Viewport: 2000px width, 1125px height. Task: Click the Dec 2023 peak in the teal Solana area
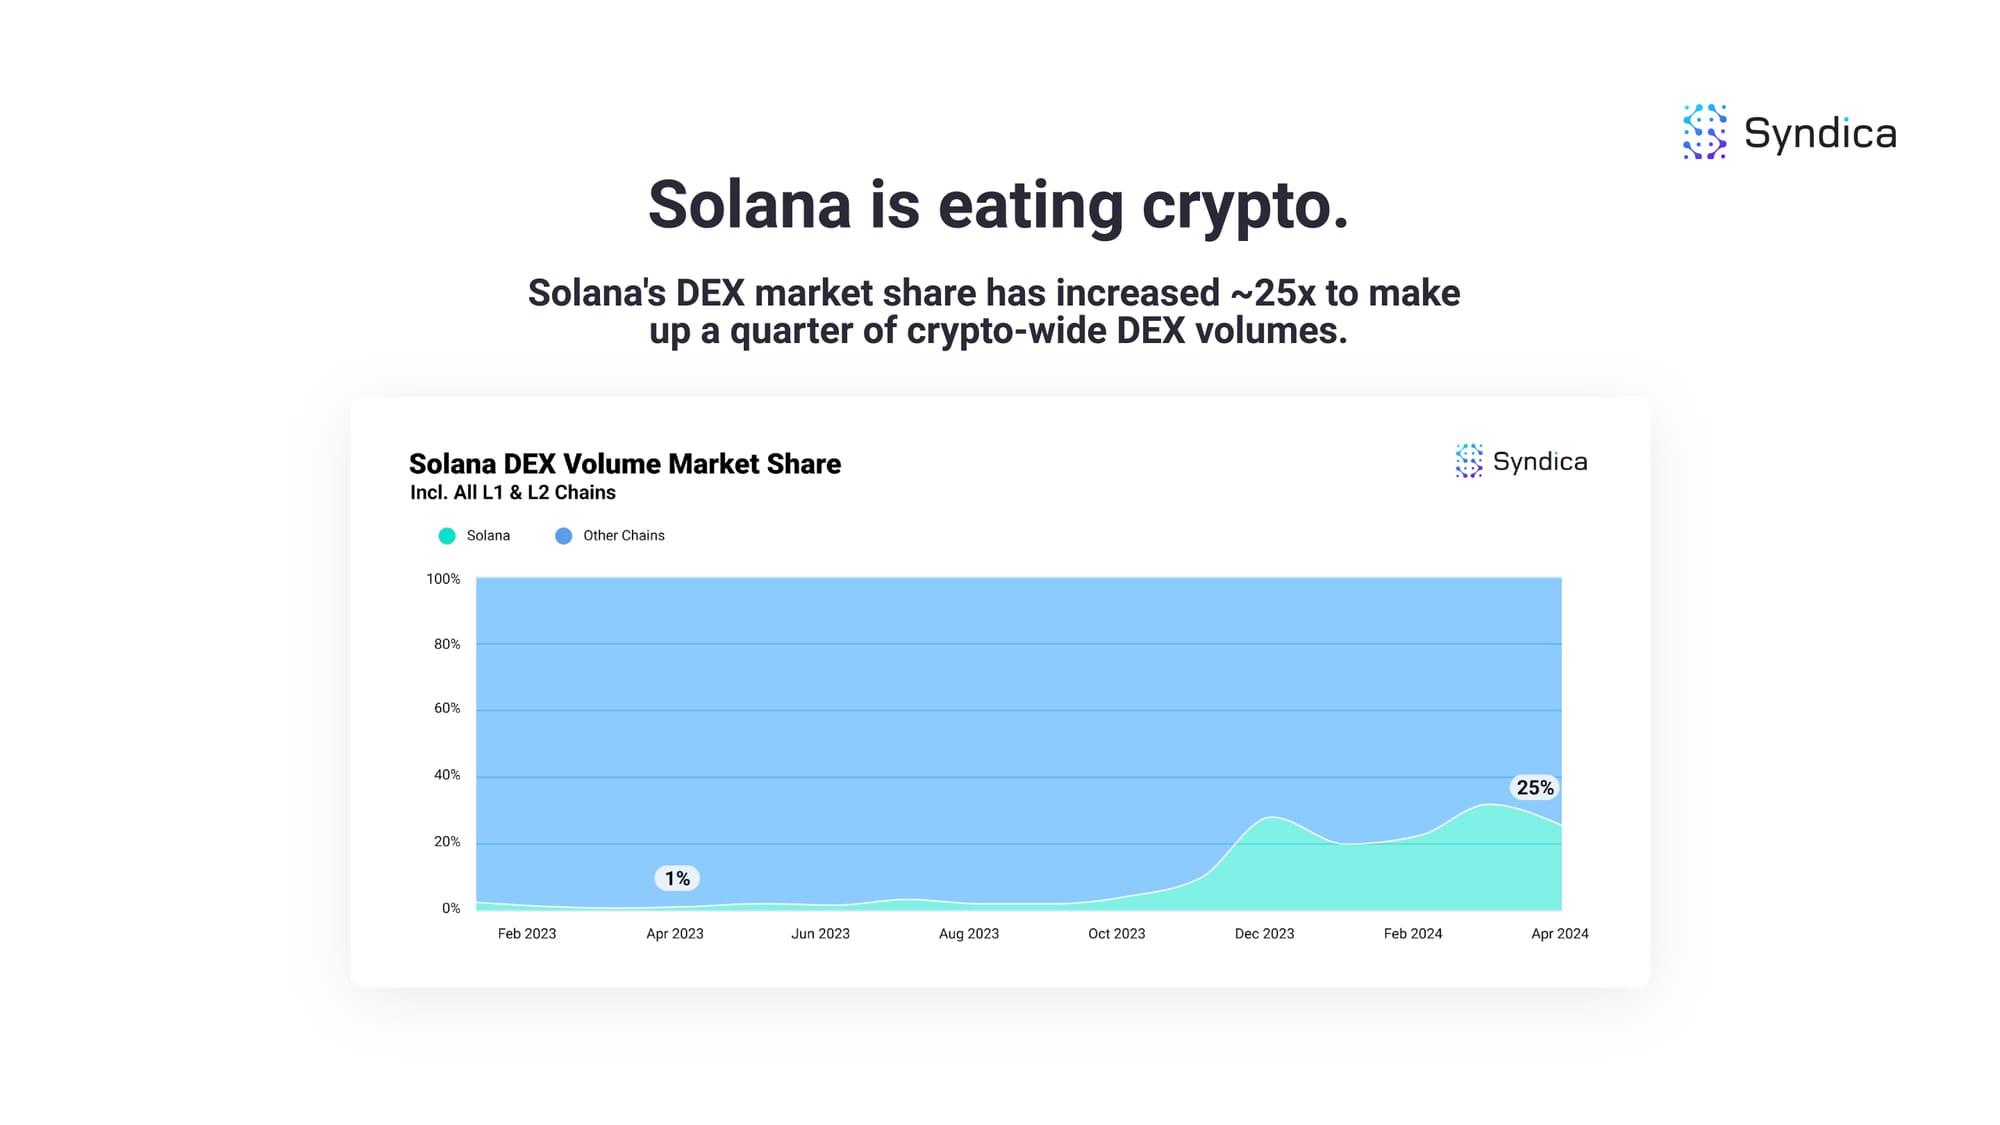coord(1270,819)
